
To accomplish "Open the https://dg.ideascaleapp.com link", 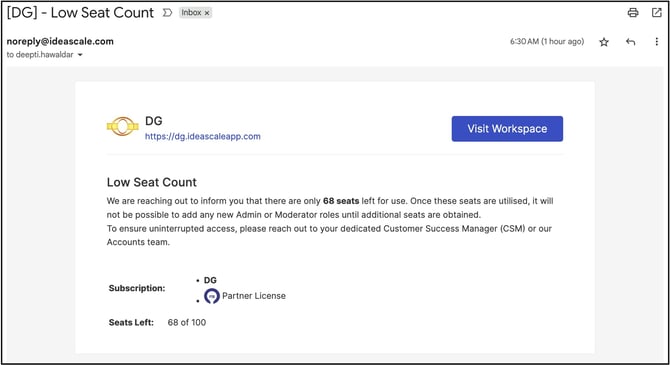I will [x=203, y=136].
